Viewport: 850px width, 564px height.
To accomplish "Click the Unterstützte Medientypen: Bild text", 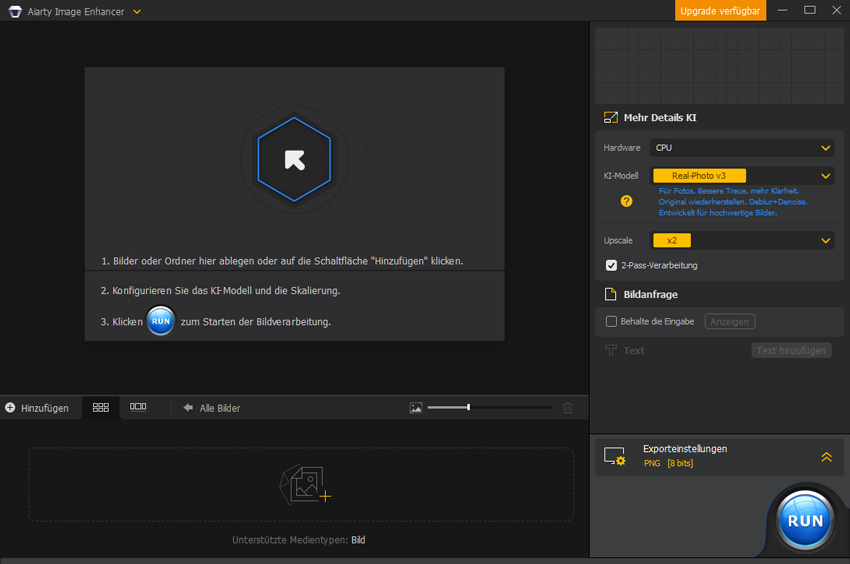I will coord(299,540).
